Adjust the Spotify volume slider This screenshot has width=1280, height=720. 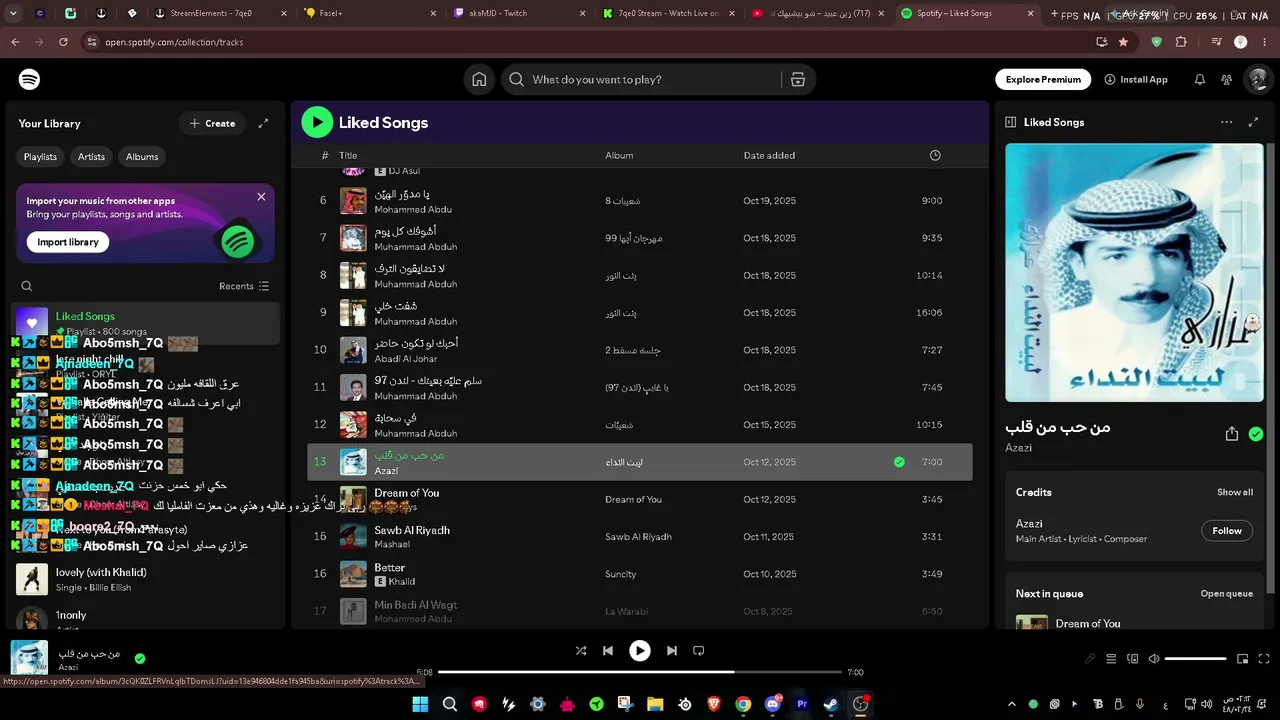point(1196,659)
